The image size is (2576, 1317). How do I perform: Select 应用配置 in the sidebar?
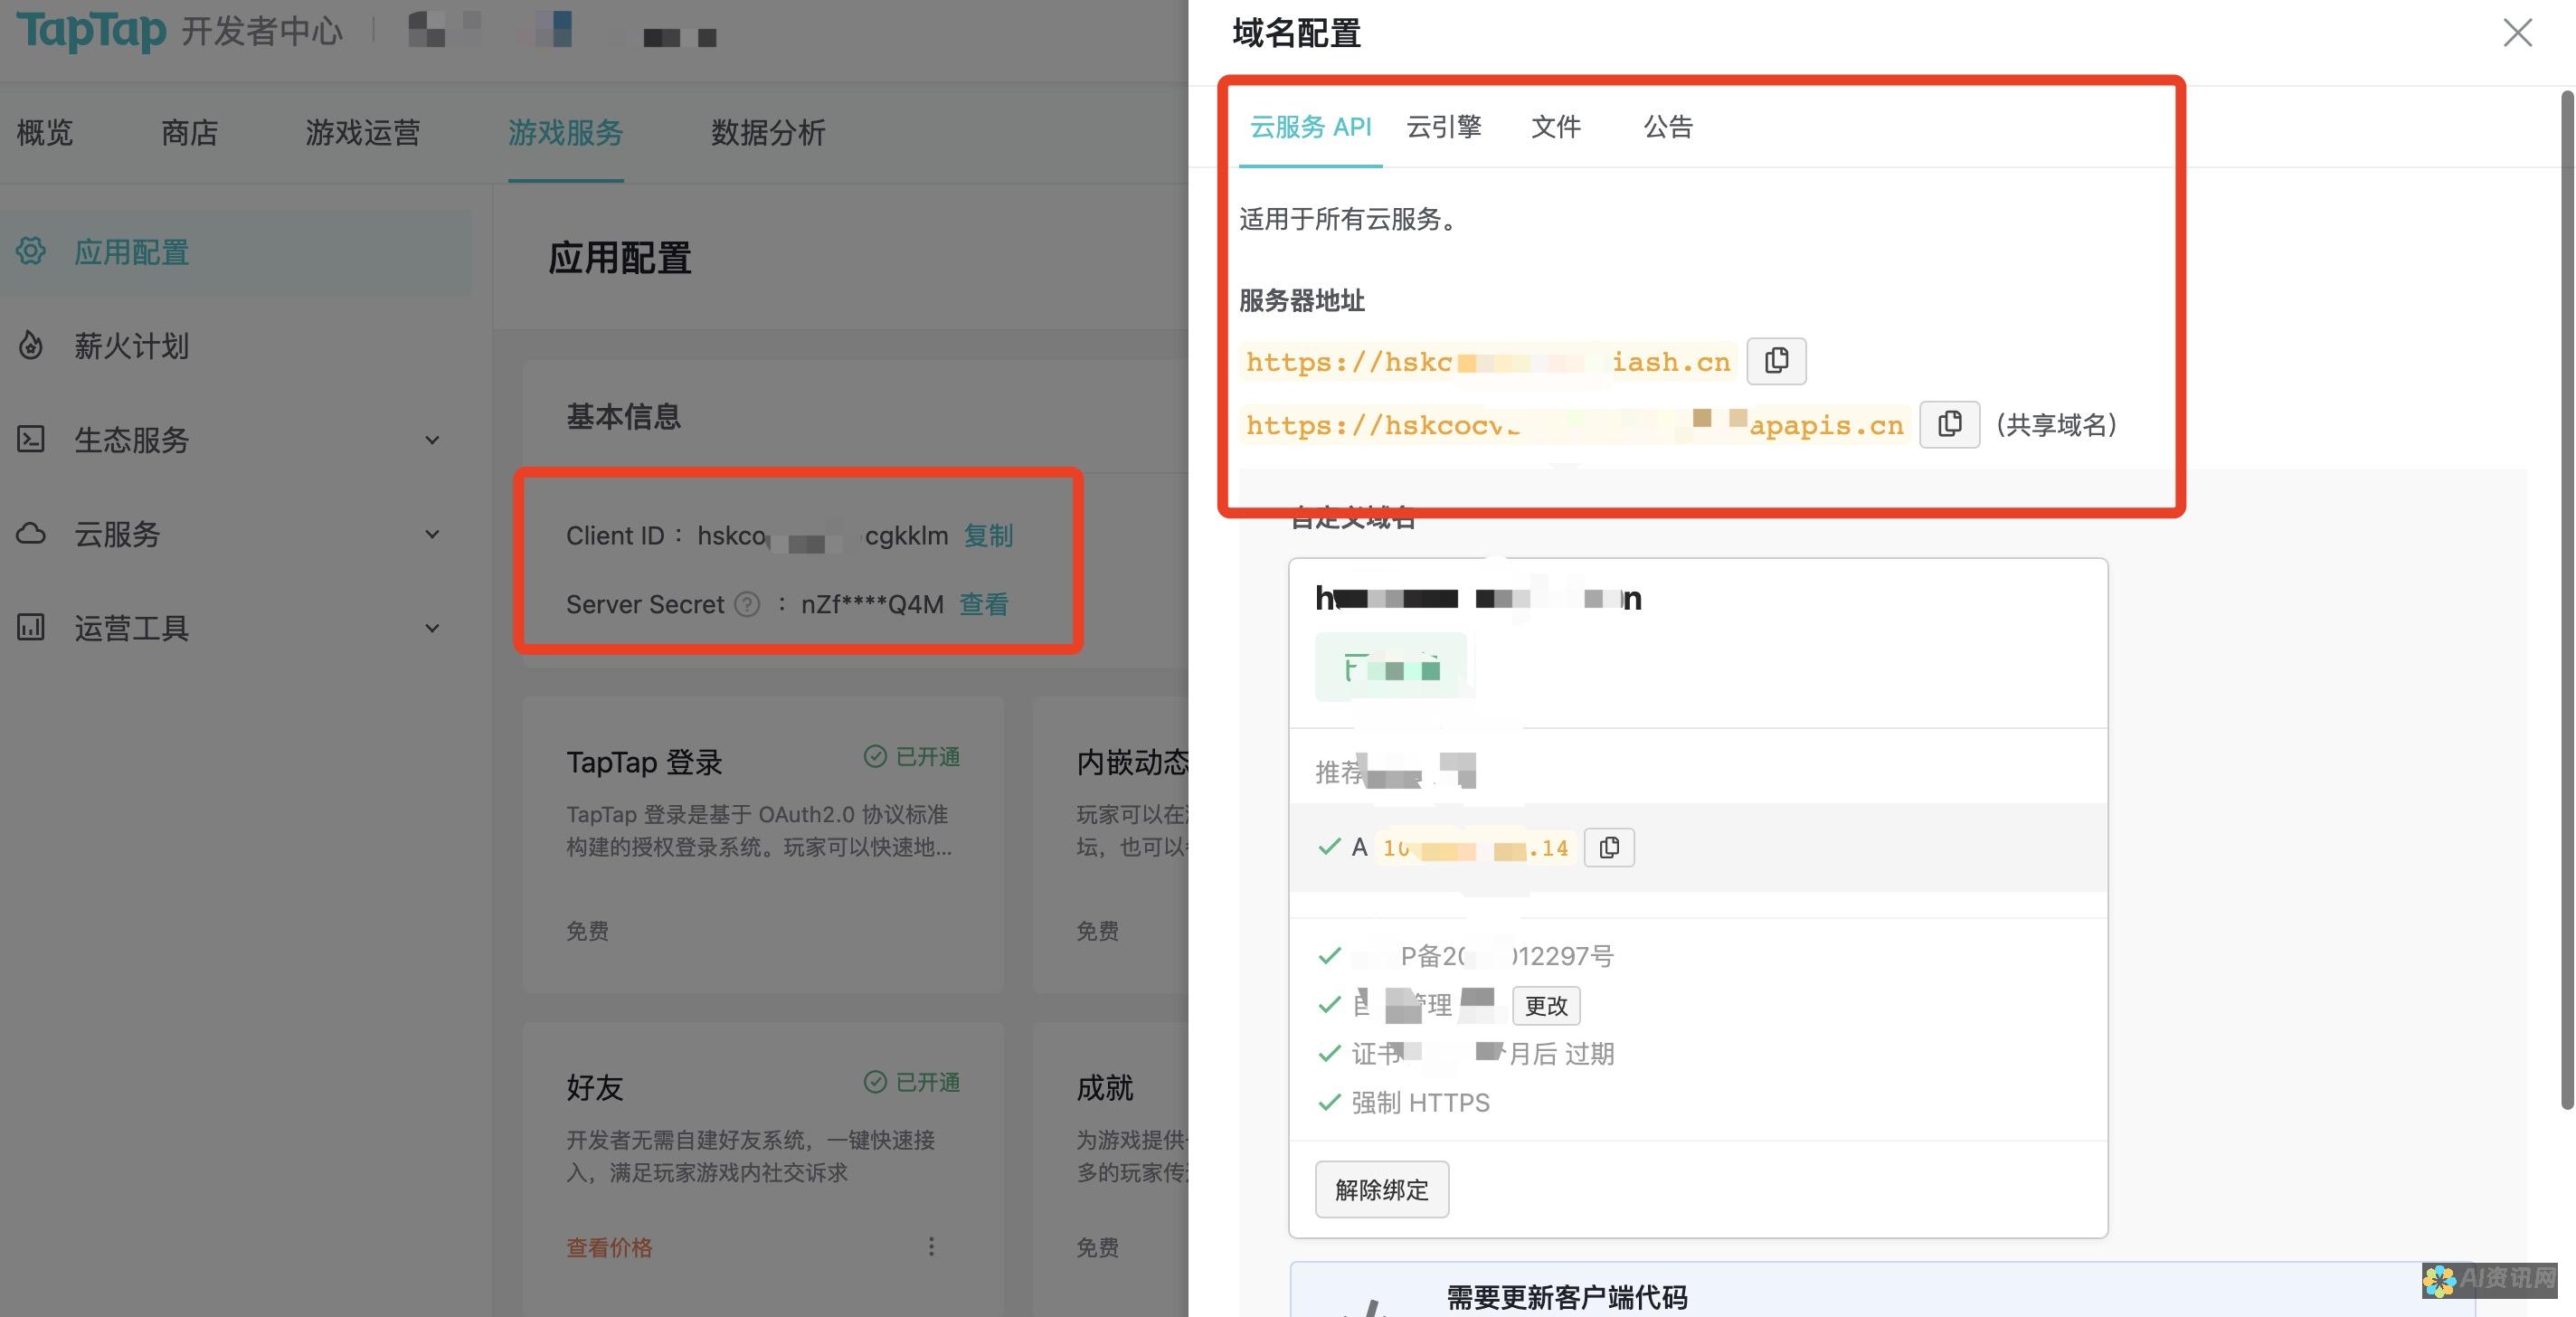coord(236,252)
